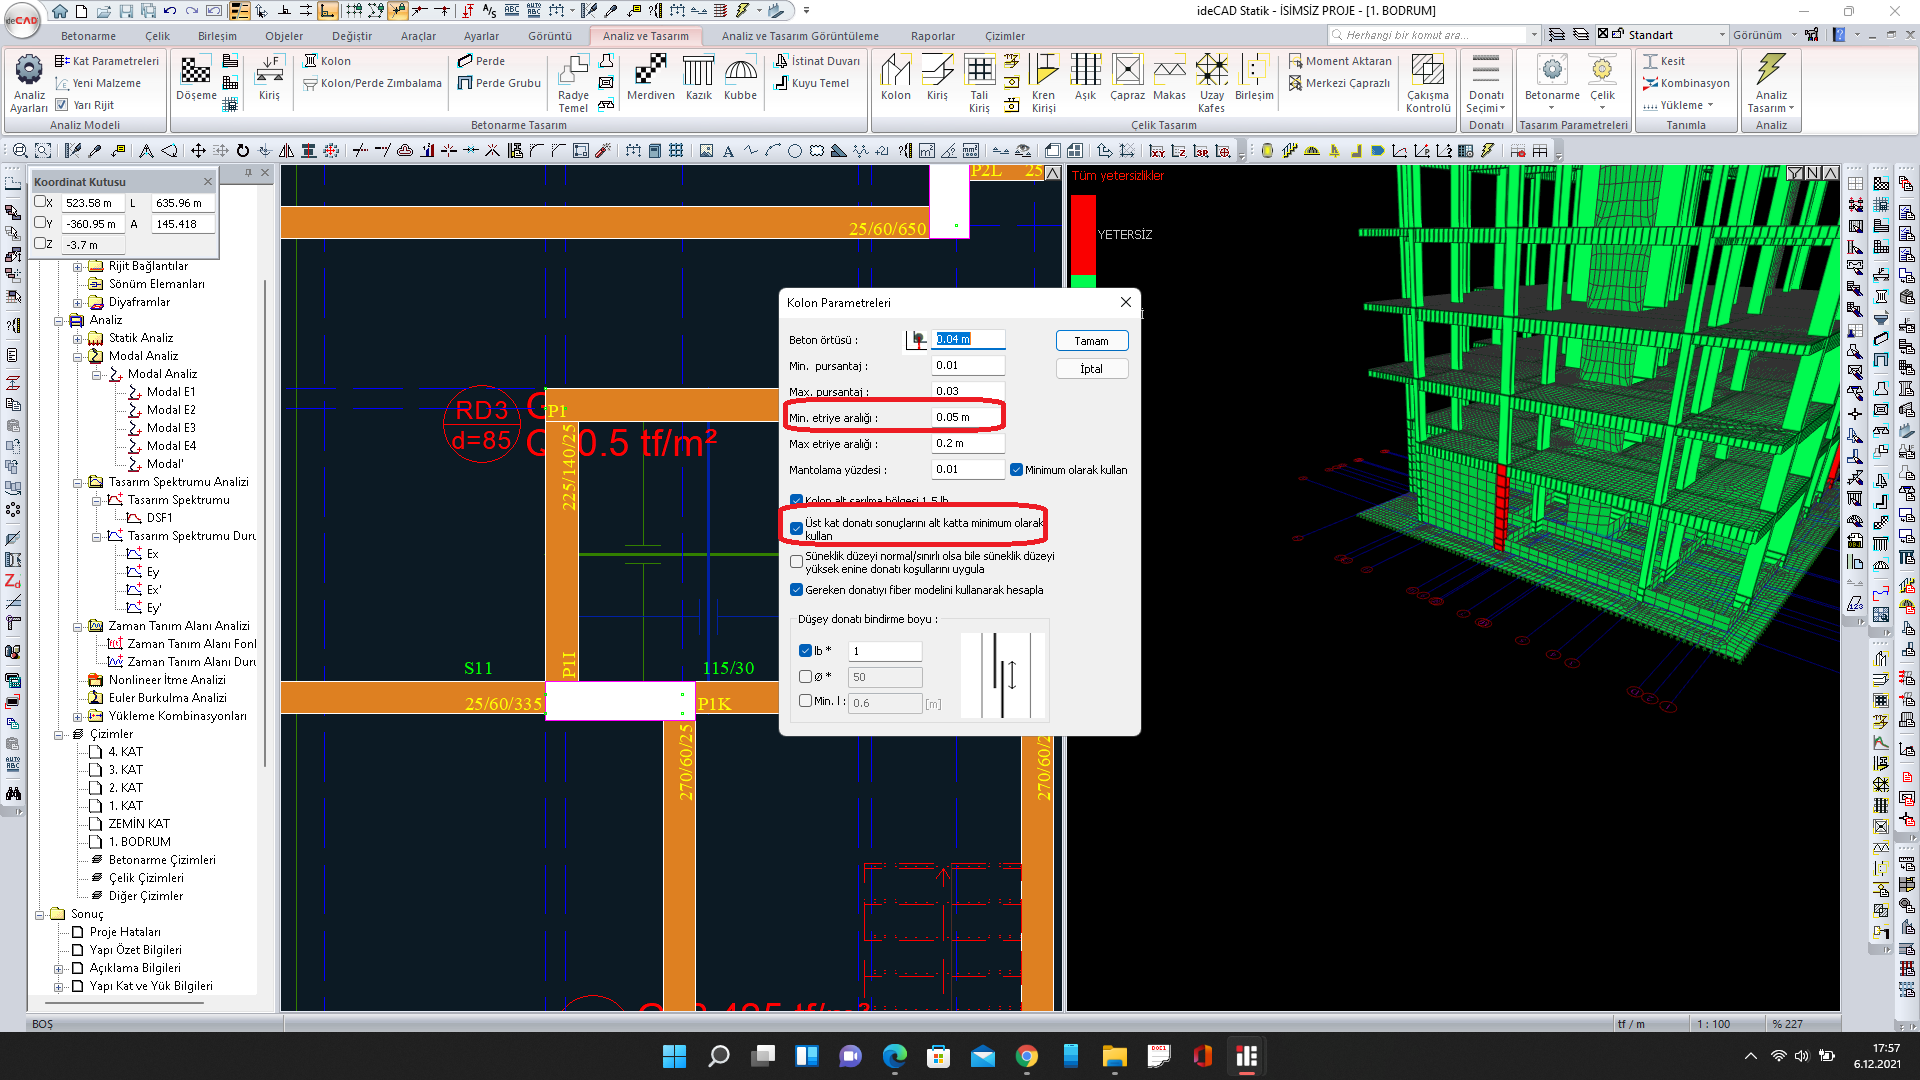Confirm with Tamam button

tap(1091, 341)
